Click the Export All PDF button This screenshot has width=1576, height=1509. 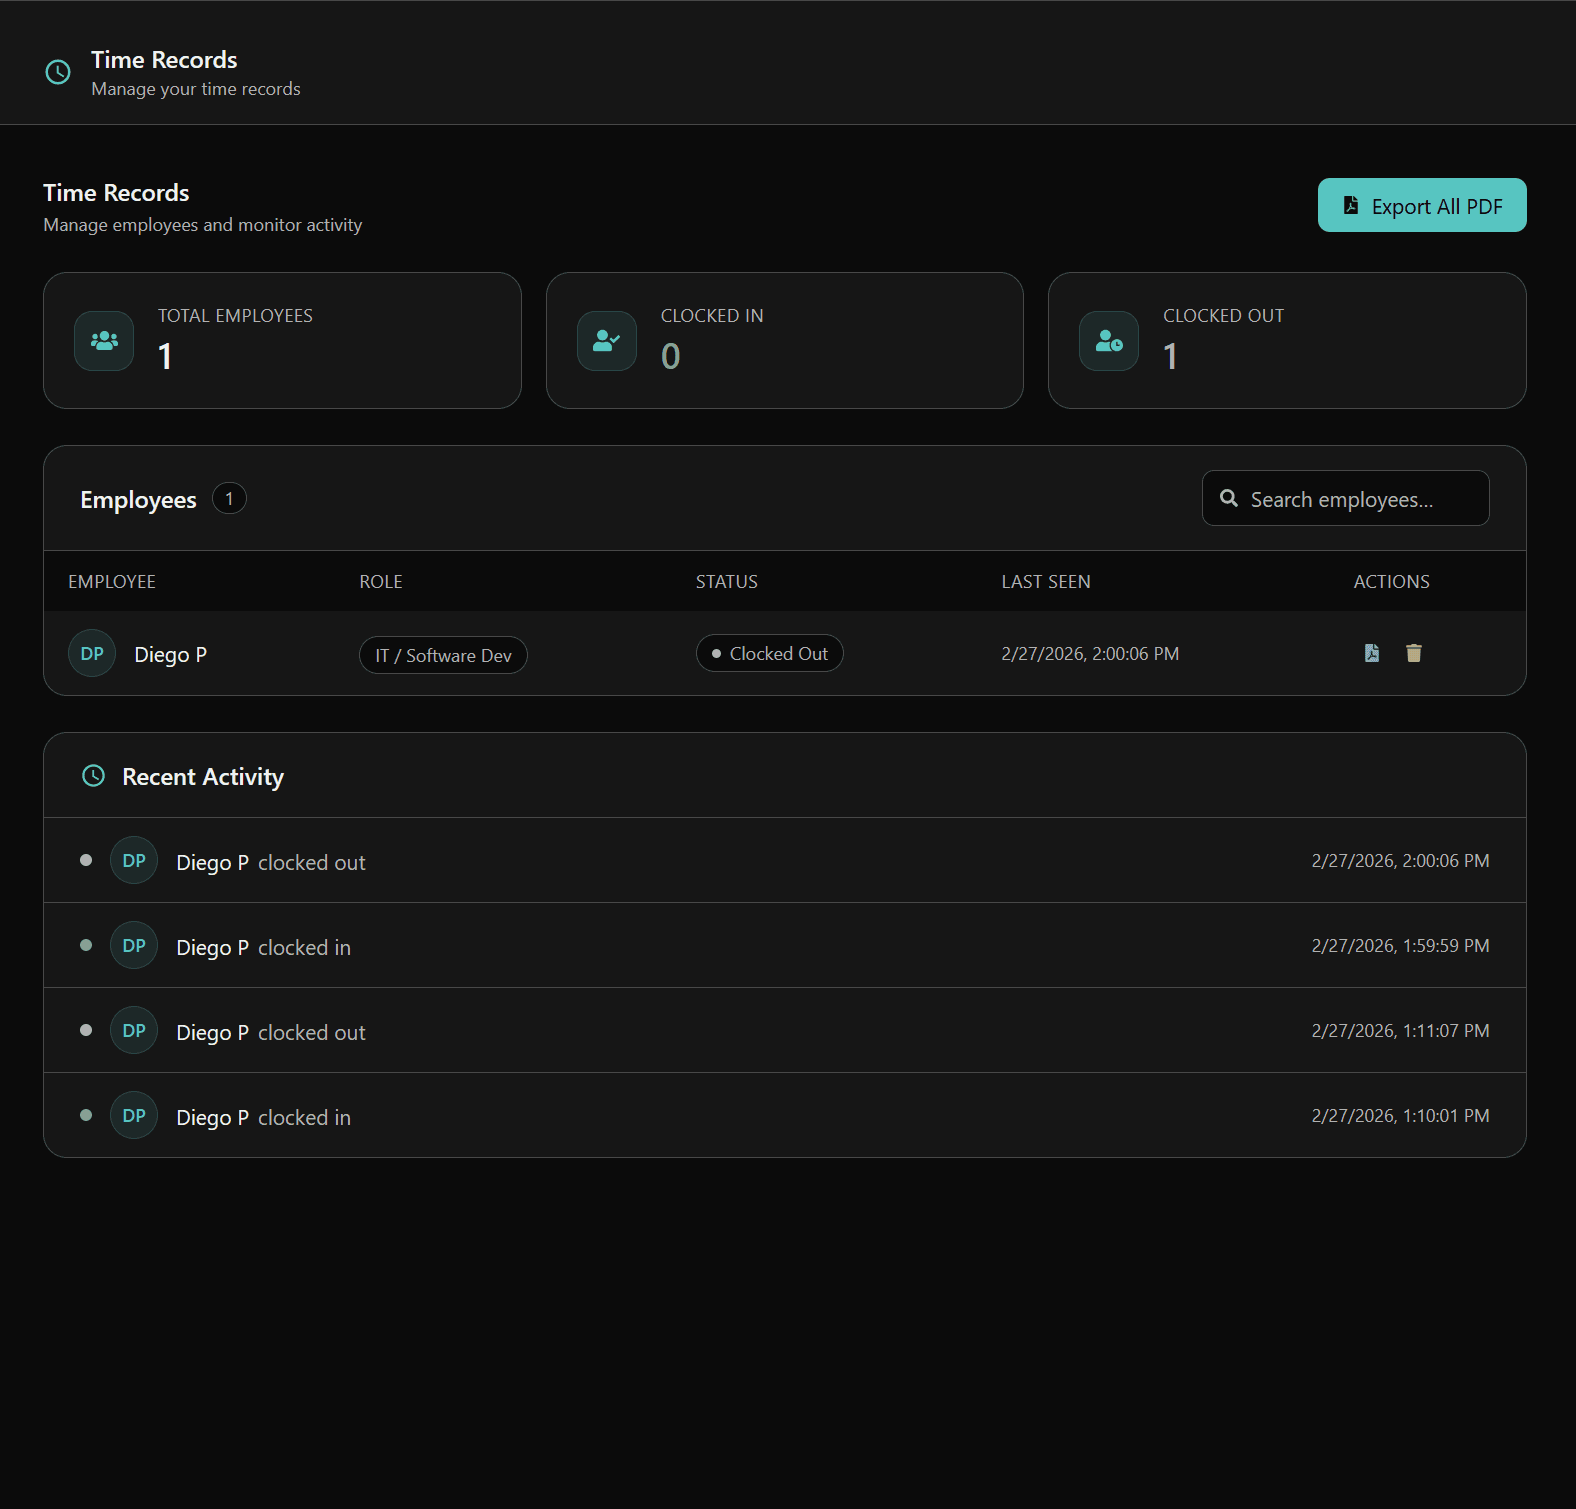click(1421, 205)
